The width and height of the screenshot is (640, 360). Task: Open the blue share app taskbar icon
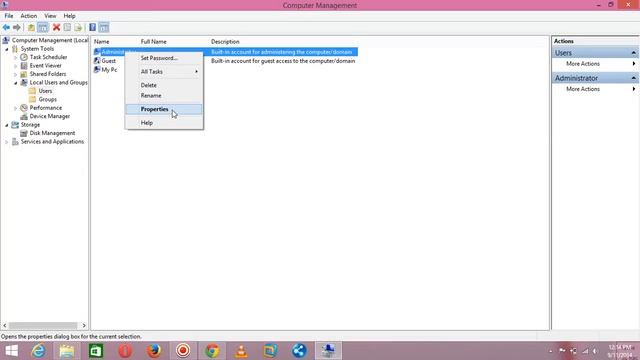click(x=299, y=351)
